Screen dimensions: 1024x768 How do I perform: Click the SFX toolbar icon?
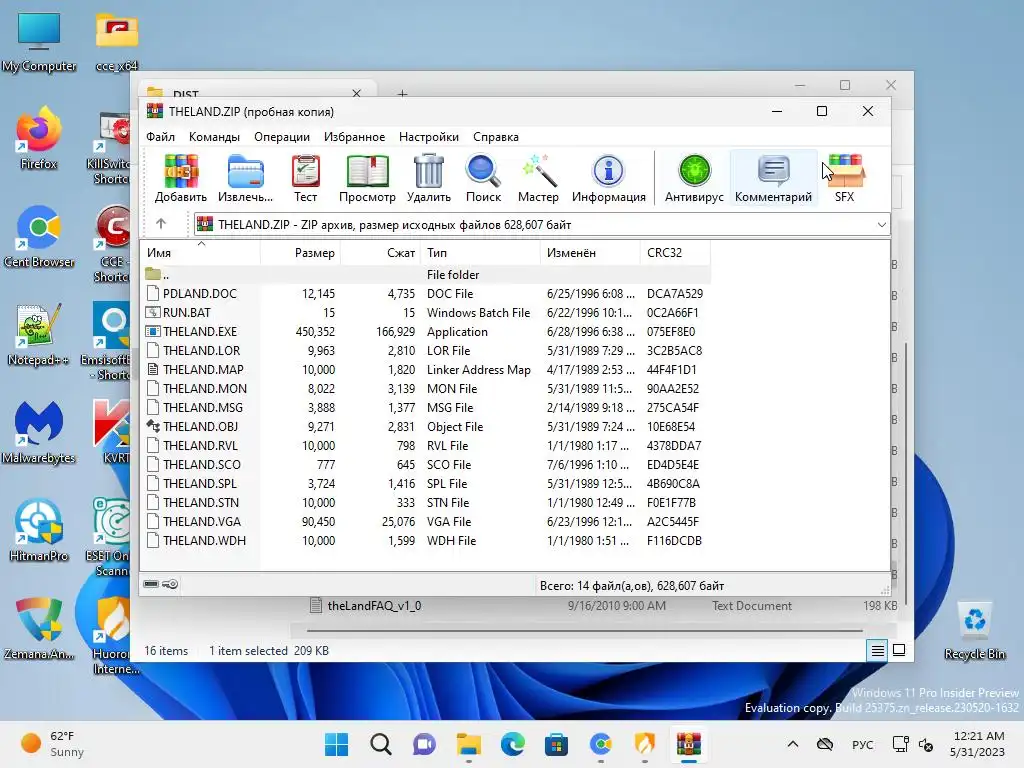click(845, 178)
